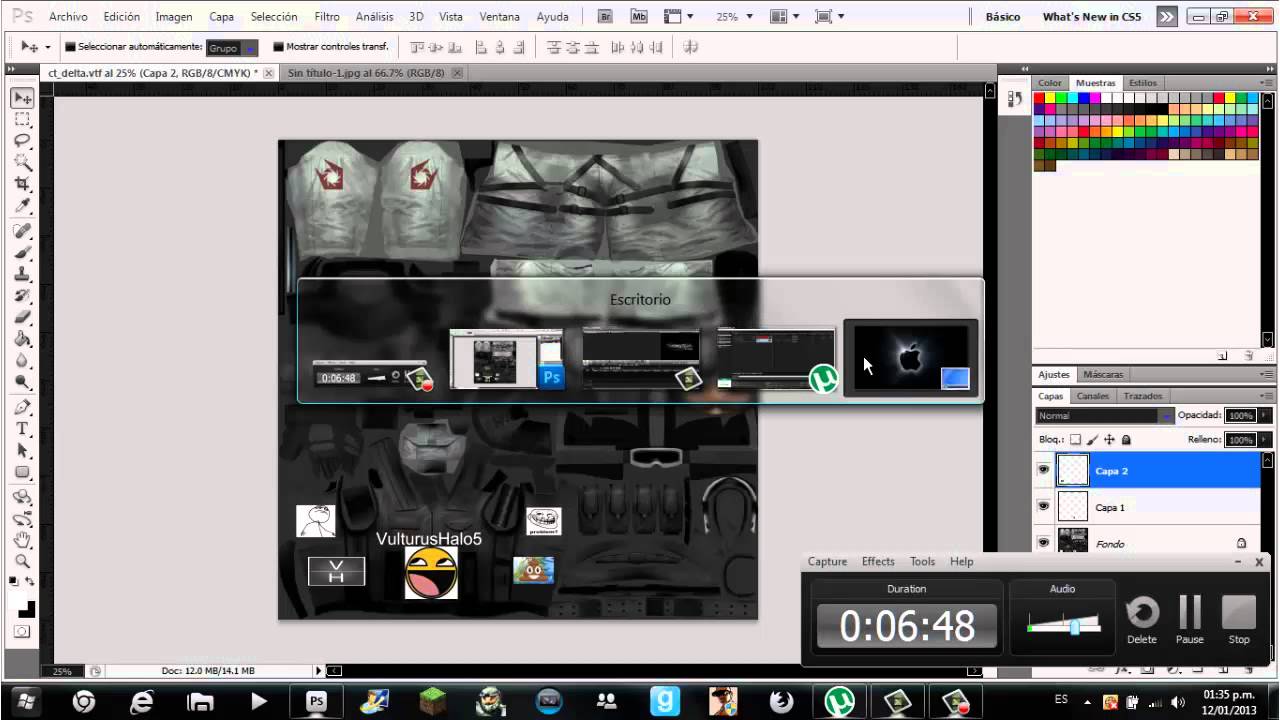Enable the Seleccionar automáticamente checkbox
Viewport: 1280px width, 720px height.
coord(70,47)
